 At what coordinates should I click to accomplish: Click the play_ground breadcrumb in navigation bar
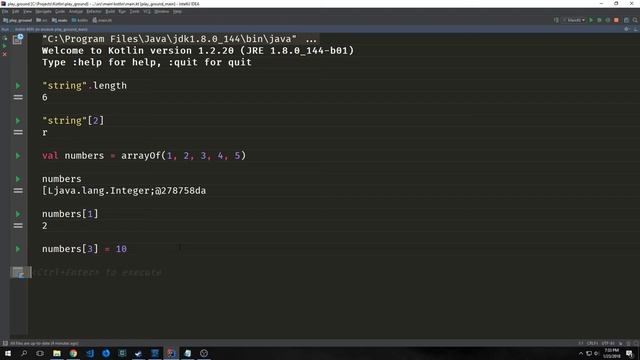click(17, 20)
